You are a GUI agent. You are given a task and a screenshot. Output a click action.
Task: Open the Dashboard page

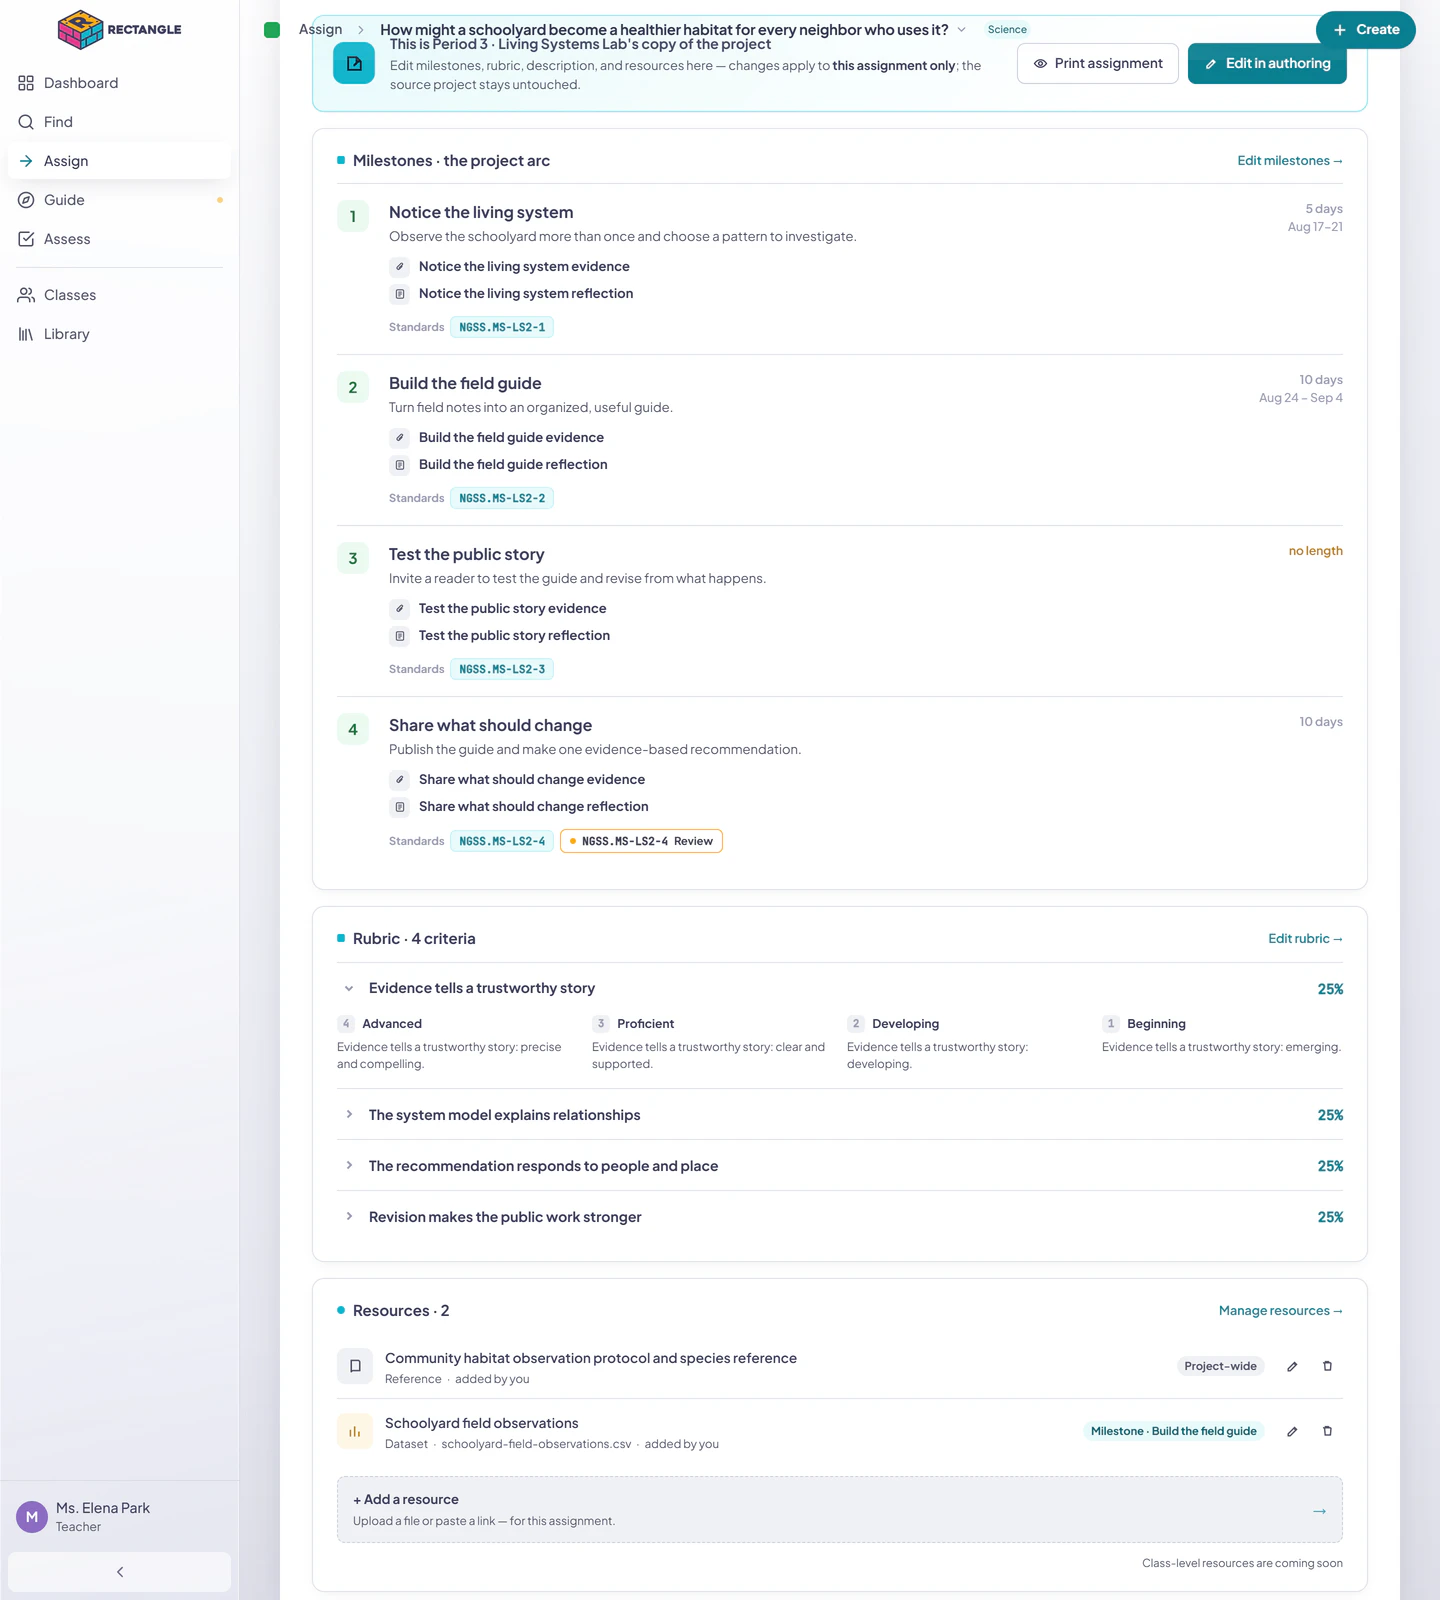119,83
